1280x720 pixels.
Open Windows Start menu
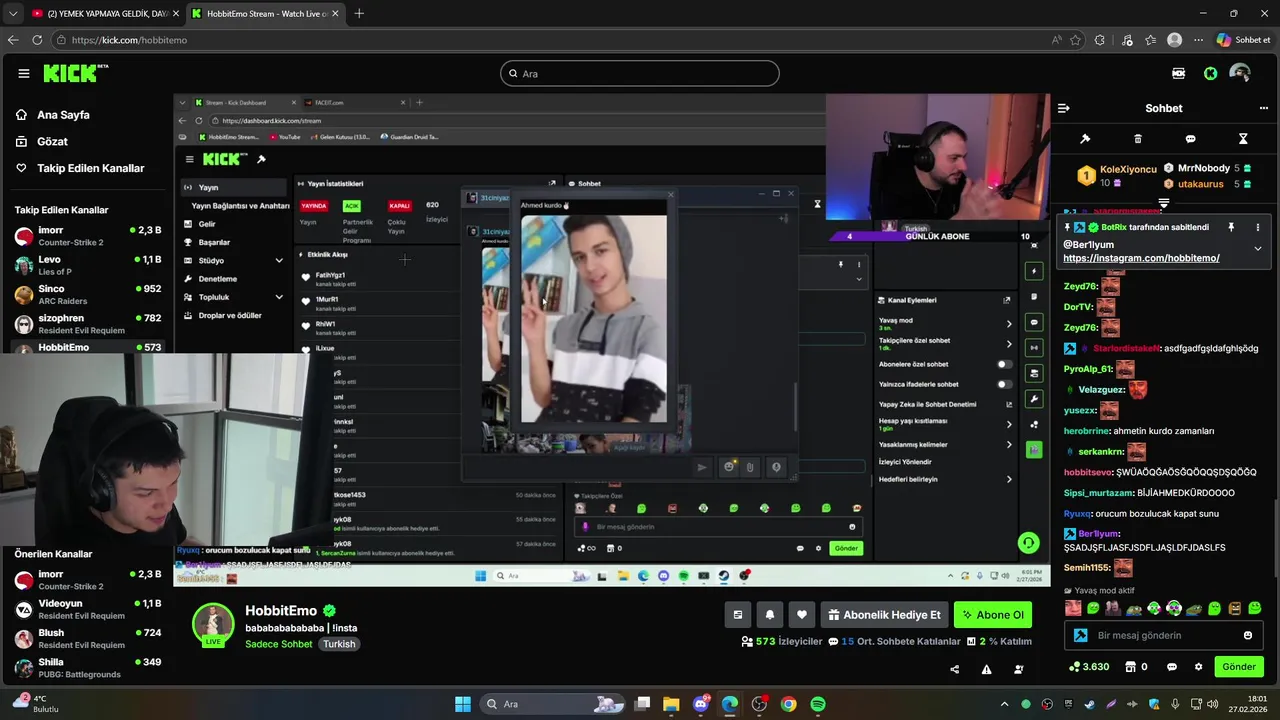pyautogui.click(x=463, y=704)
